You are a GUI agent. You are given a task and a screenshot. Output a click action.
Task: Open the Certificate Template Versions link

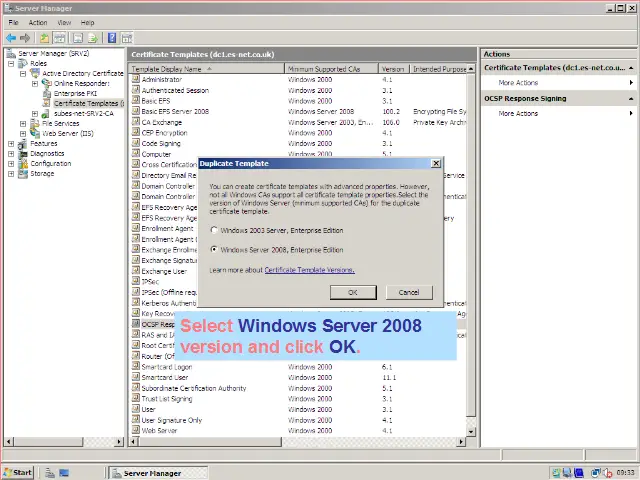[309, 270]
